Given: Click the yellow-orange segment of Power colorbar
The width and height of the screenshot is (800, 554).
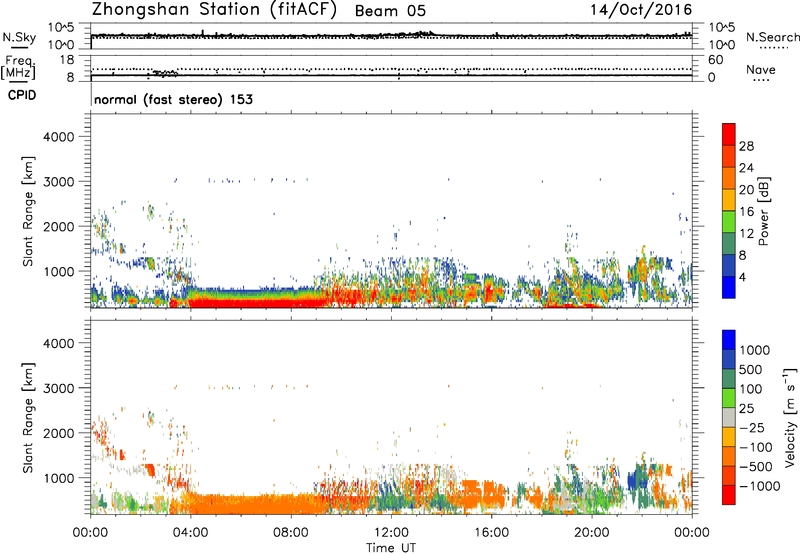Looking at the screenshot, I should click(x=729, y=200).
